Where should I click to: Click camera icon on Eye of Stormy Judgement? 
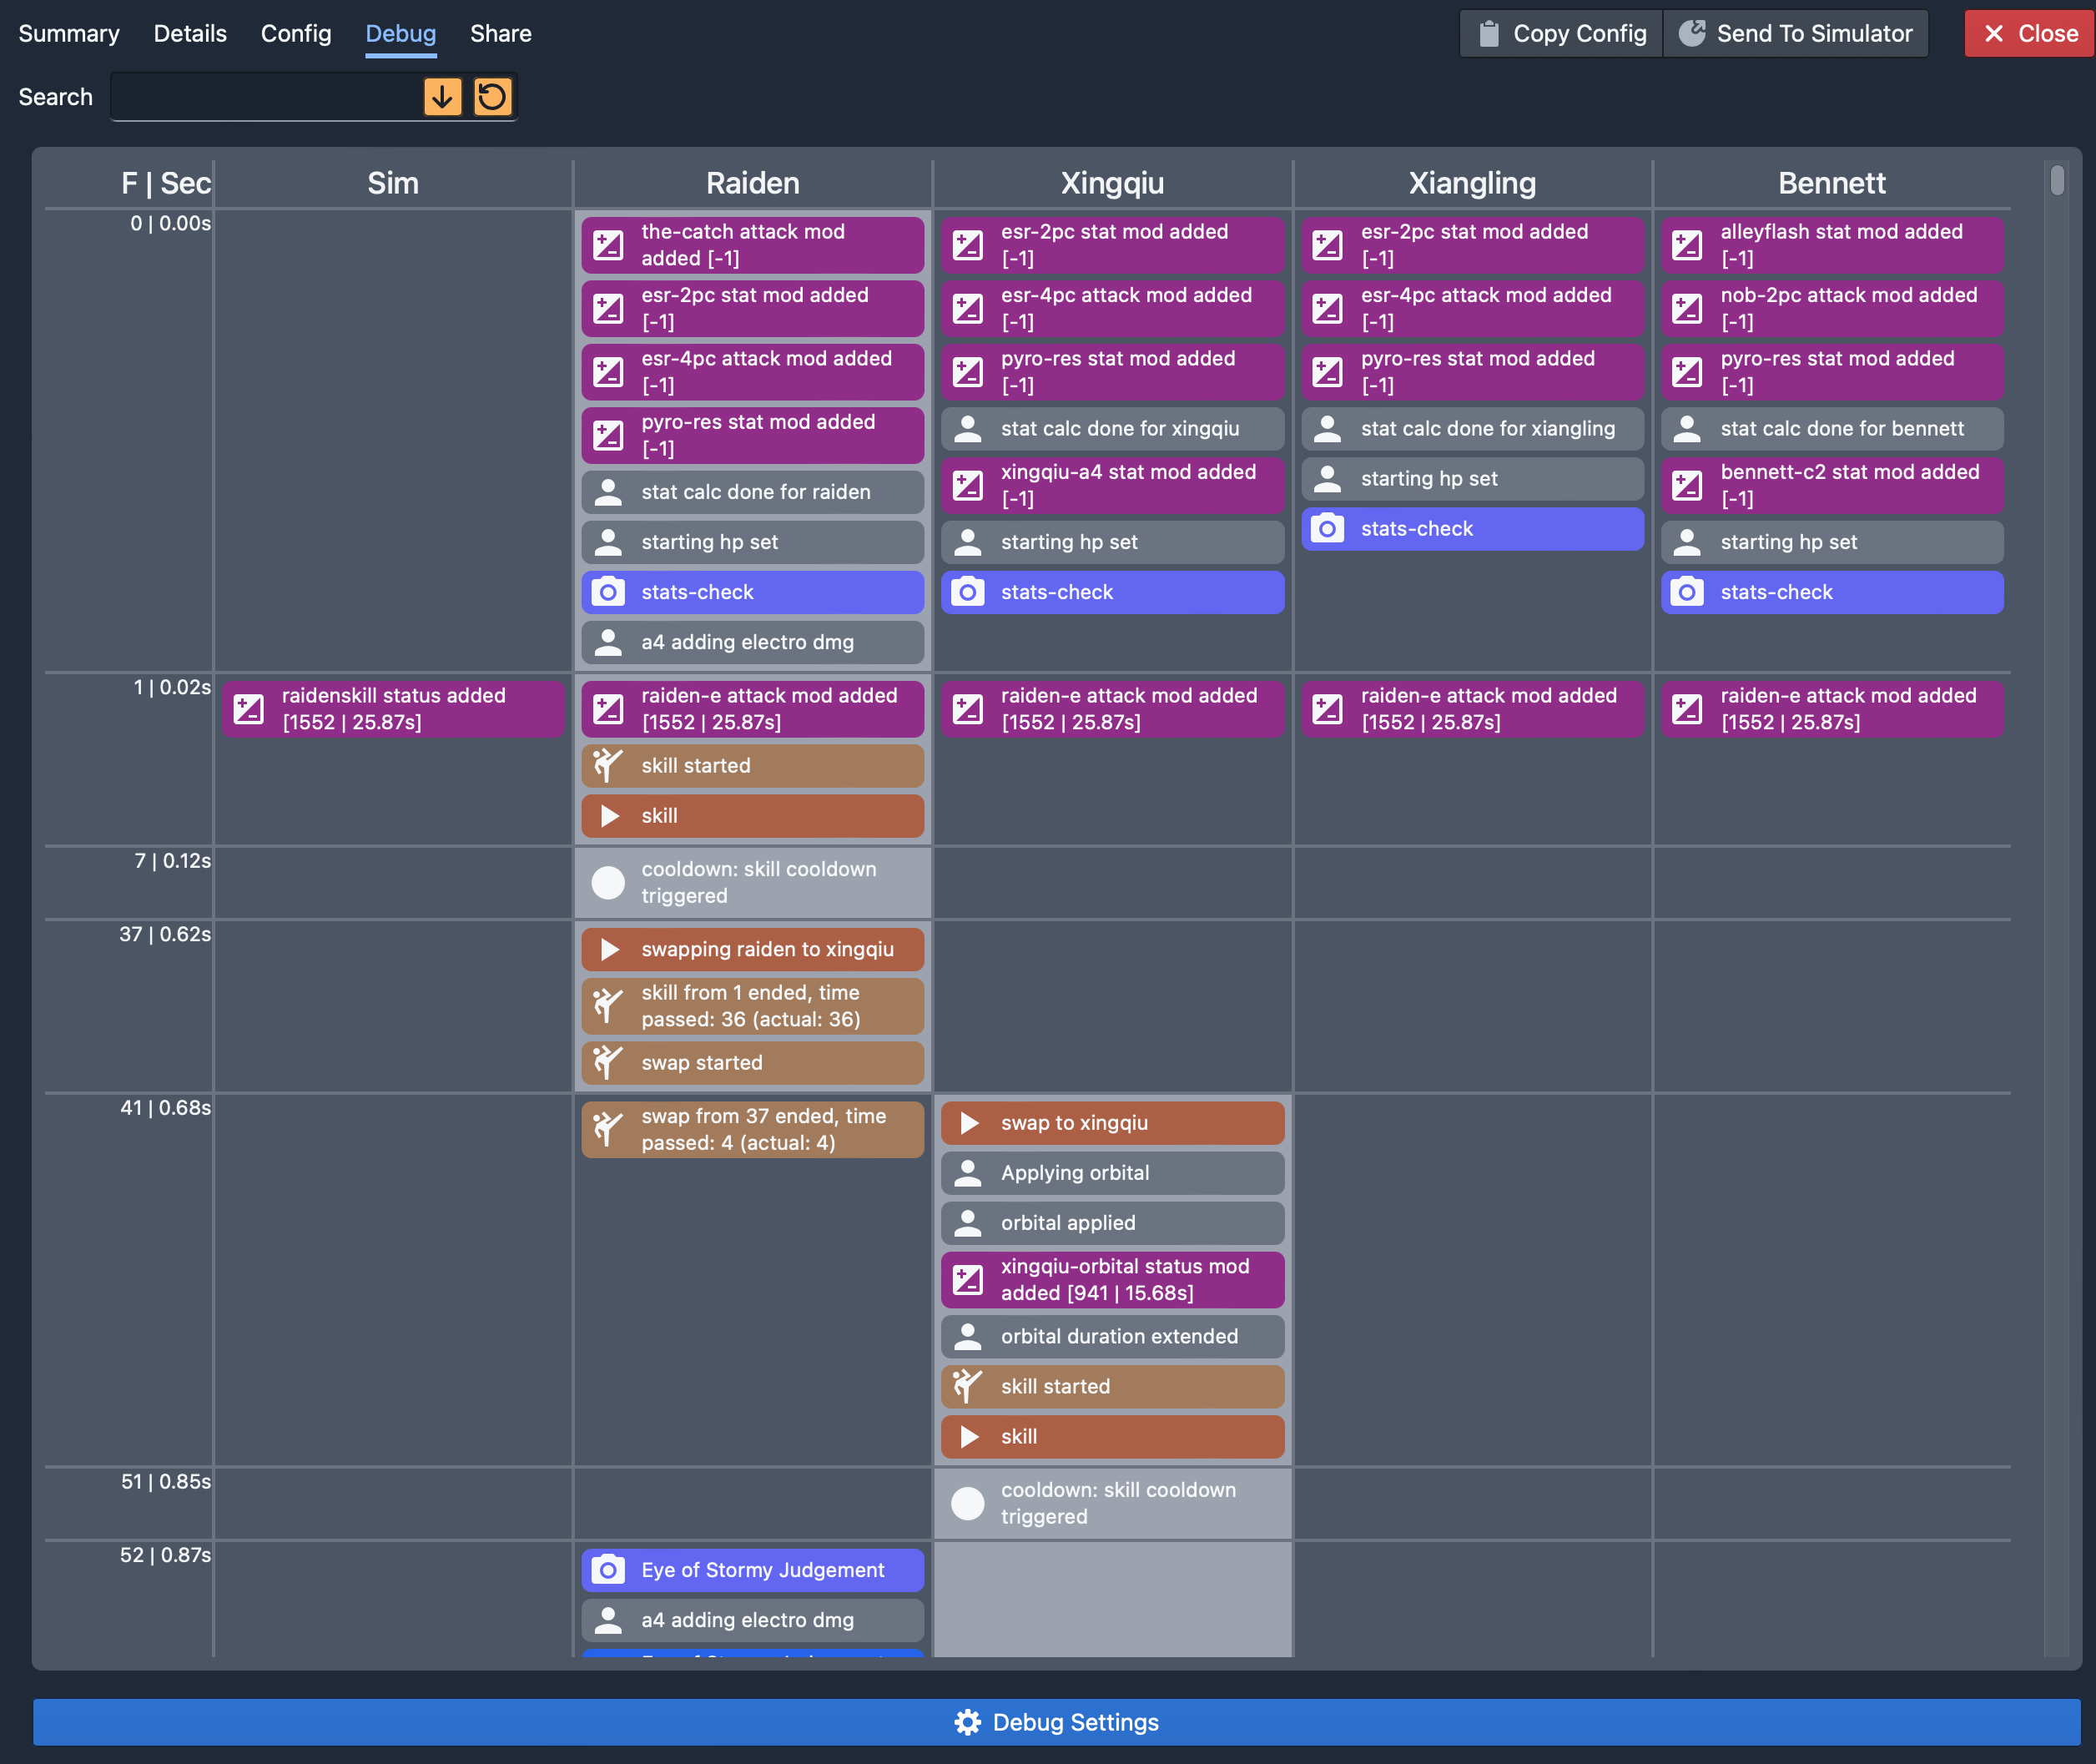(x=608, y=1570)
